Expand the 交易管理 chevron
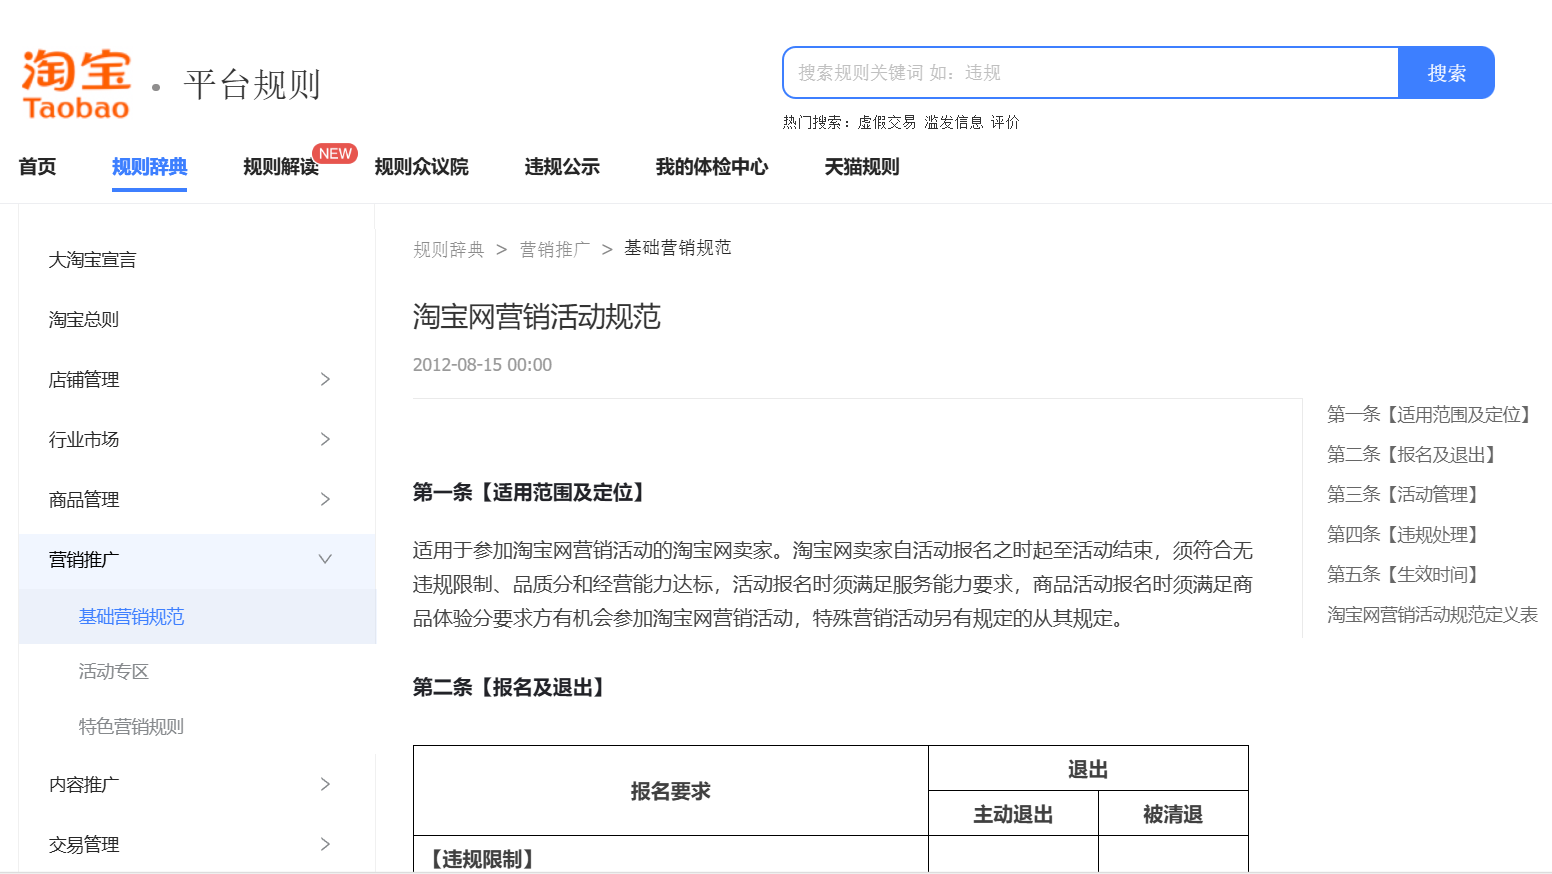 click(x=325, y=844)
